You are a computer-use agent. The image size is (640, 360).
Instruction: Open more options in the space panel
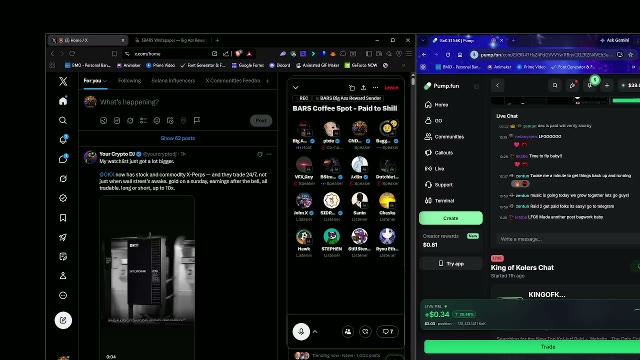click(x=376, y=87)
